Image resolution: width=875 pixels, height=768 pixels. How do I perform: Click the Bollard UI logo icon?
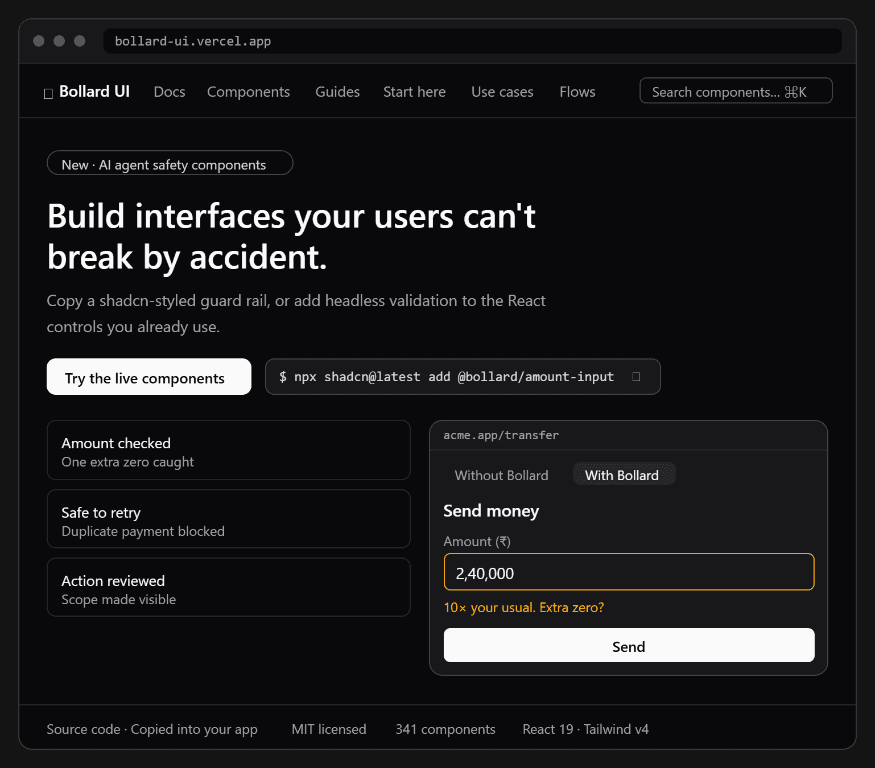point(49,93)
